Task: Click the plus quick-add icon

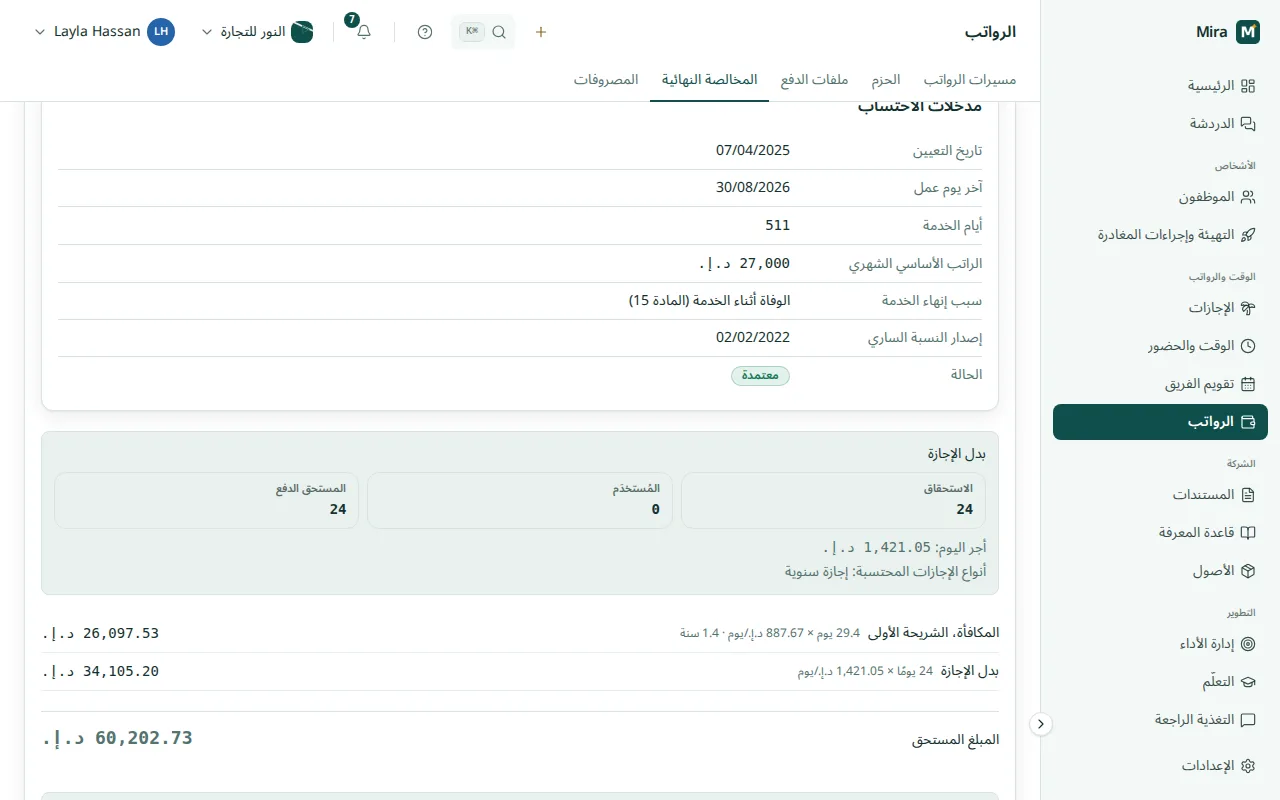Action: [541, 32]
